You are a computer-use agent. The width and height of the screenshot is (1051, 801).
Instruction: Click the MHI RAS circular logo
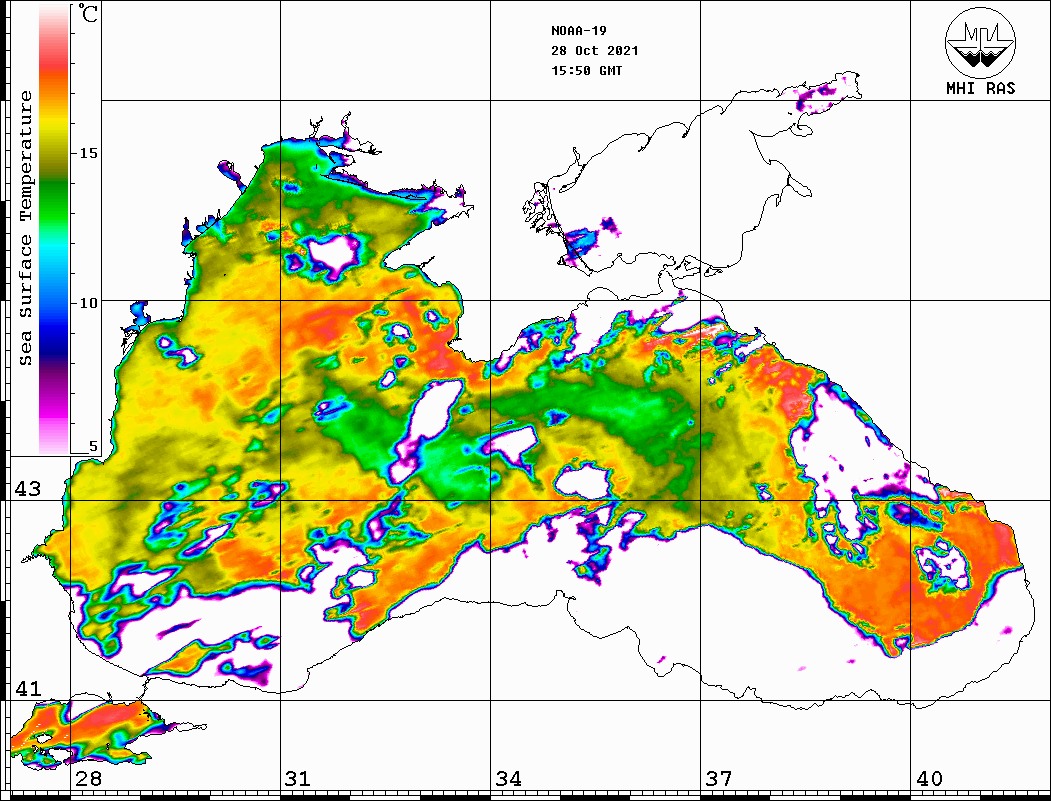[x=981, y=42]
